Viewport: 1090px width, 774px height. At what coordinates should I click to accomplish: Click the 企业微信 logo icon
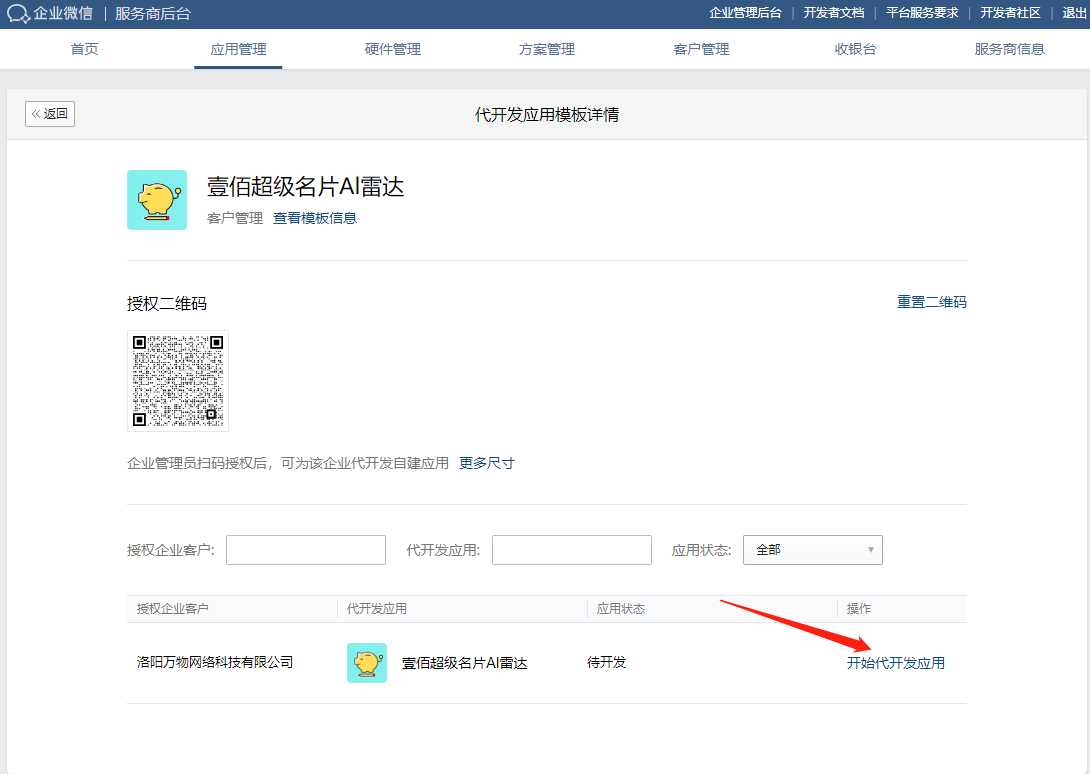click(18, 14)
